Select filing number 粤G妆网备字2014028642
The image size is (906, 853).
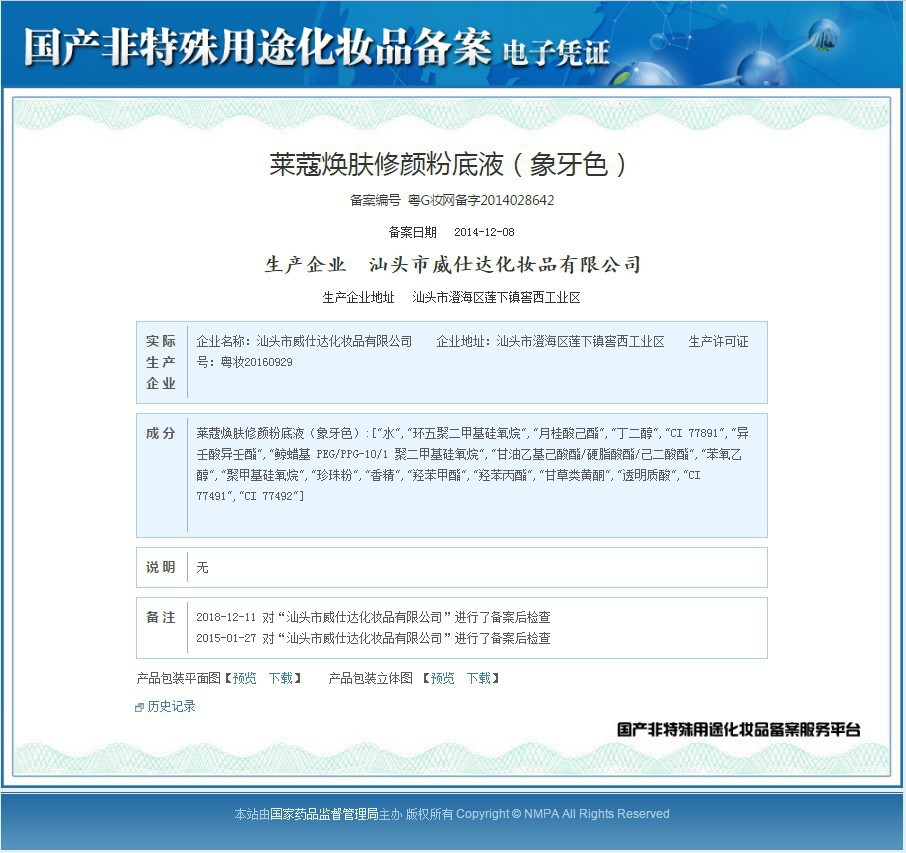[x=481, y=200]
